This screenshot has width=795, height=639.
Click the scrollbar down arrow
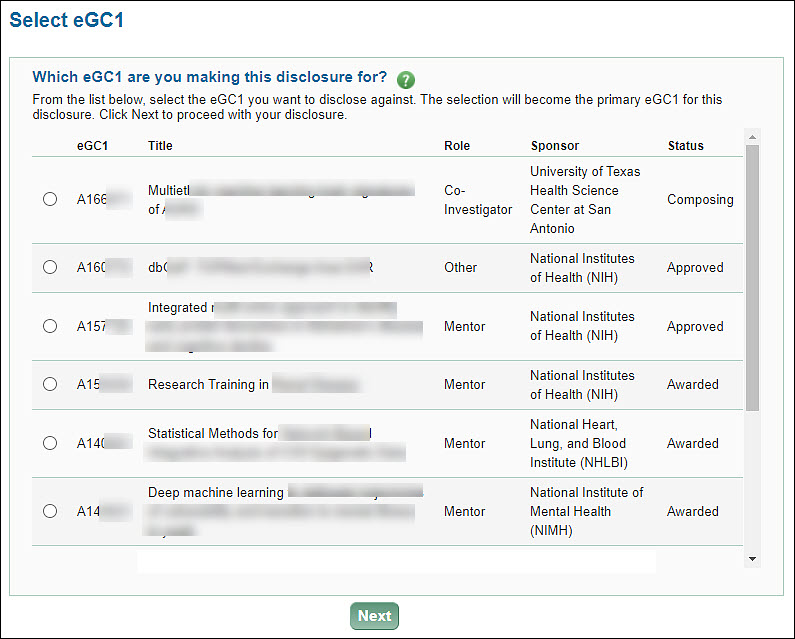coord(753,559)
